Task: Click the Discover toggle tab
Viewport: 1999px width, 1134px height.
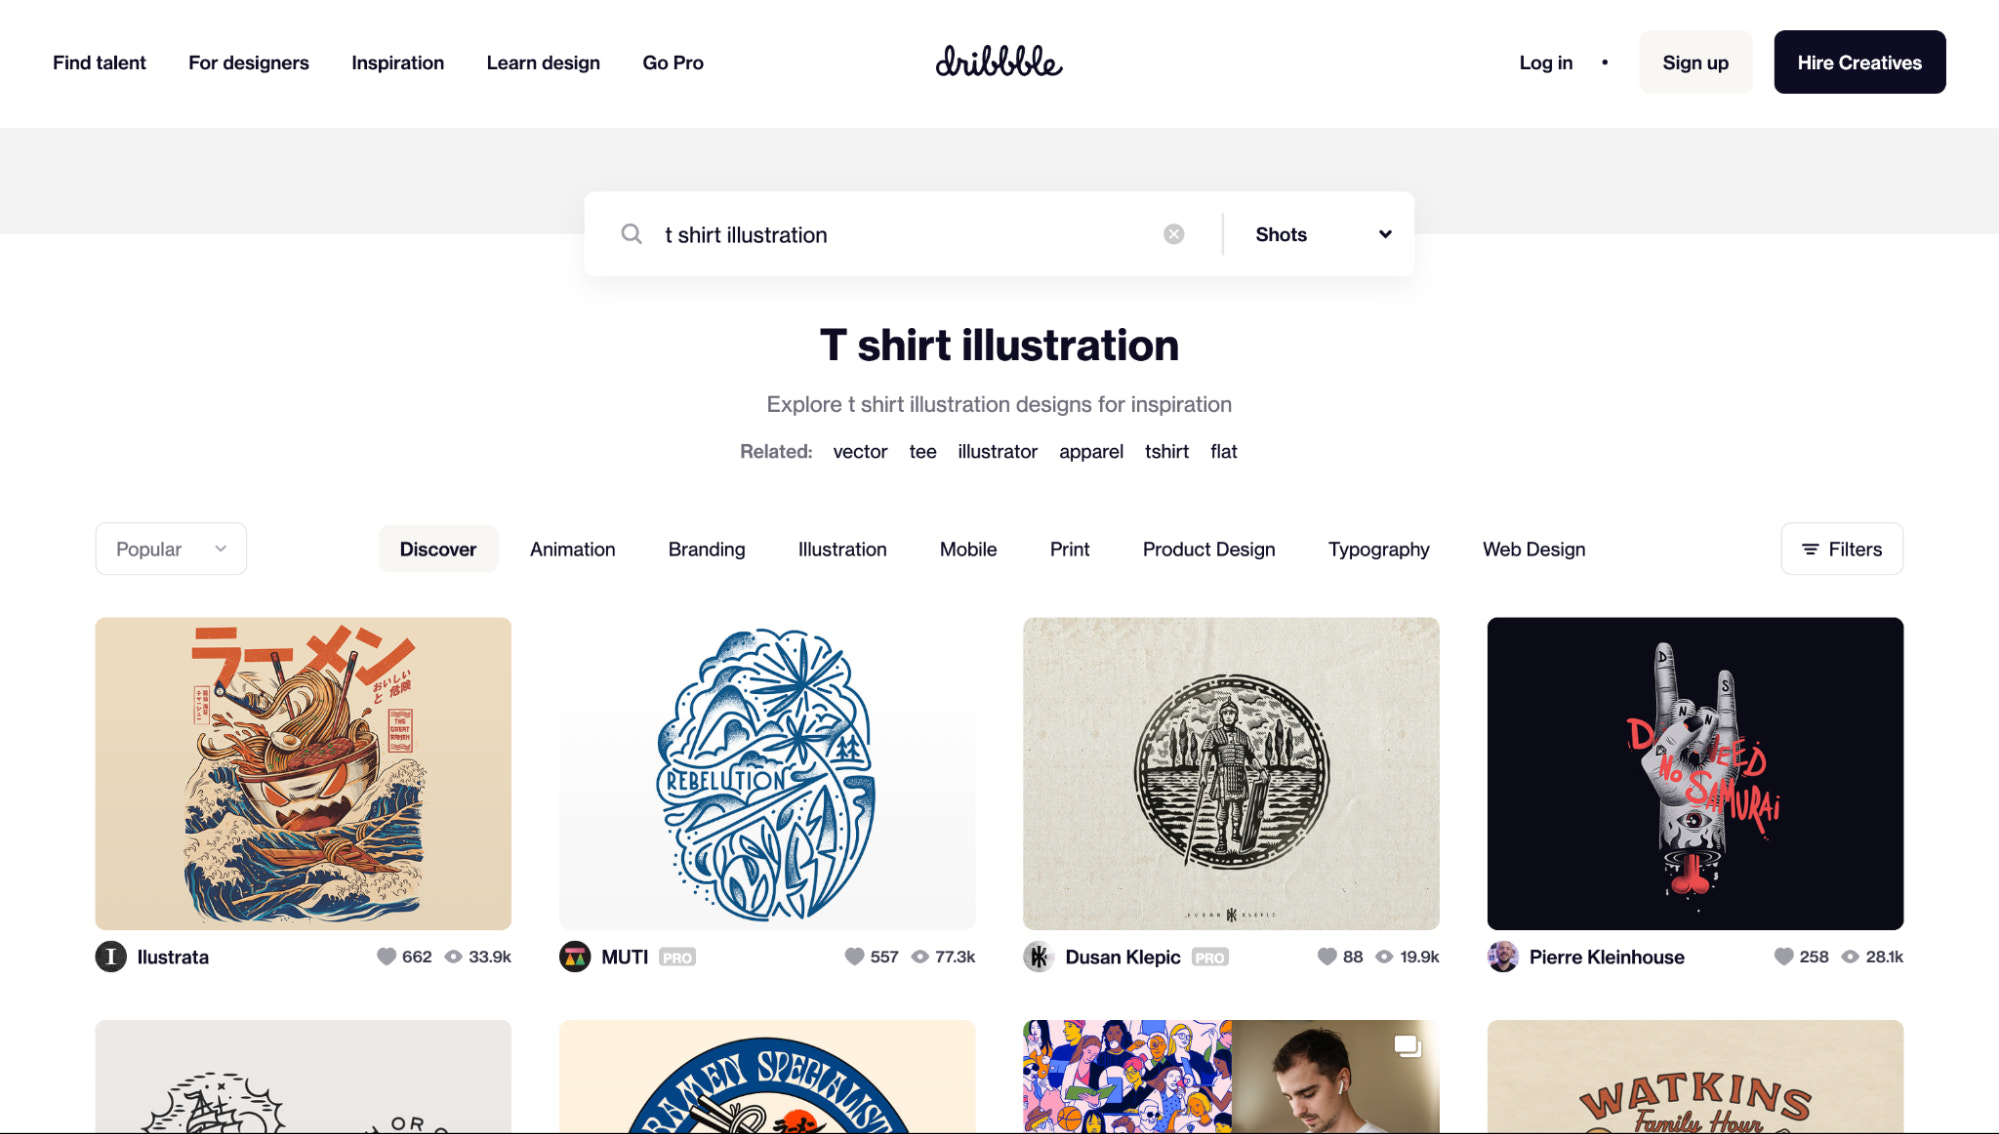Action: click(438, 548)
